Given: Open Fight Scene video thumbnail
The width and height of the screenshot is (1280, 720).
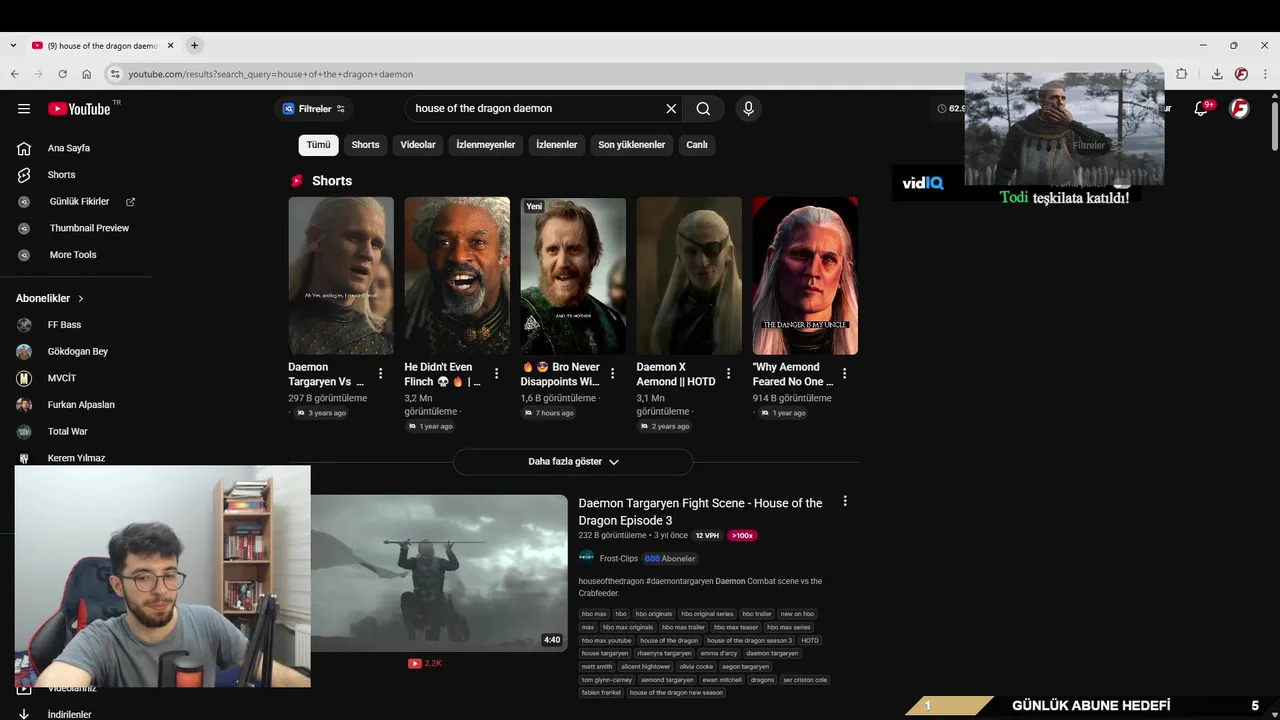Looking at the screenshot, I should (439, 573).
